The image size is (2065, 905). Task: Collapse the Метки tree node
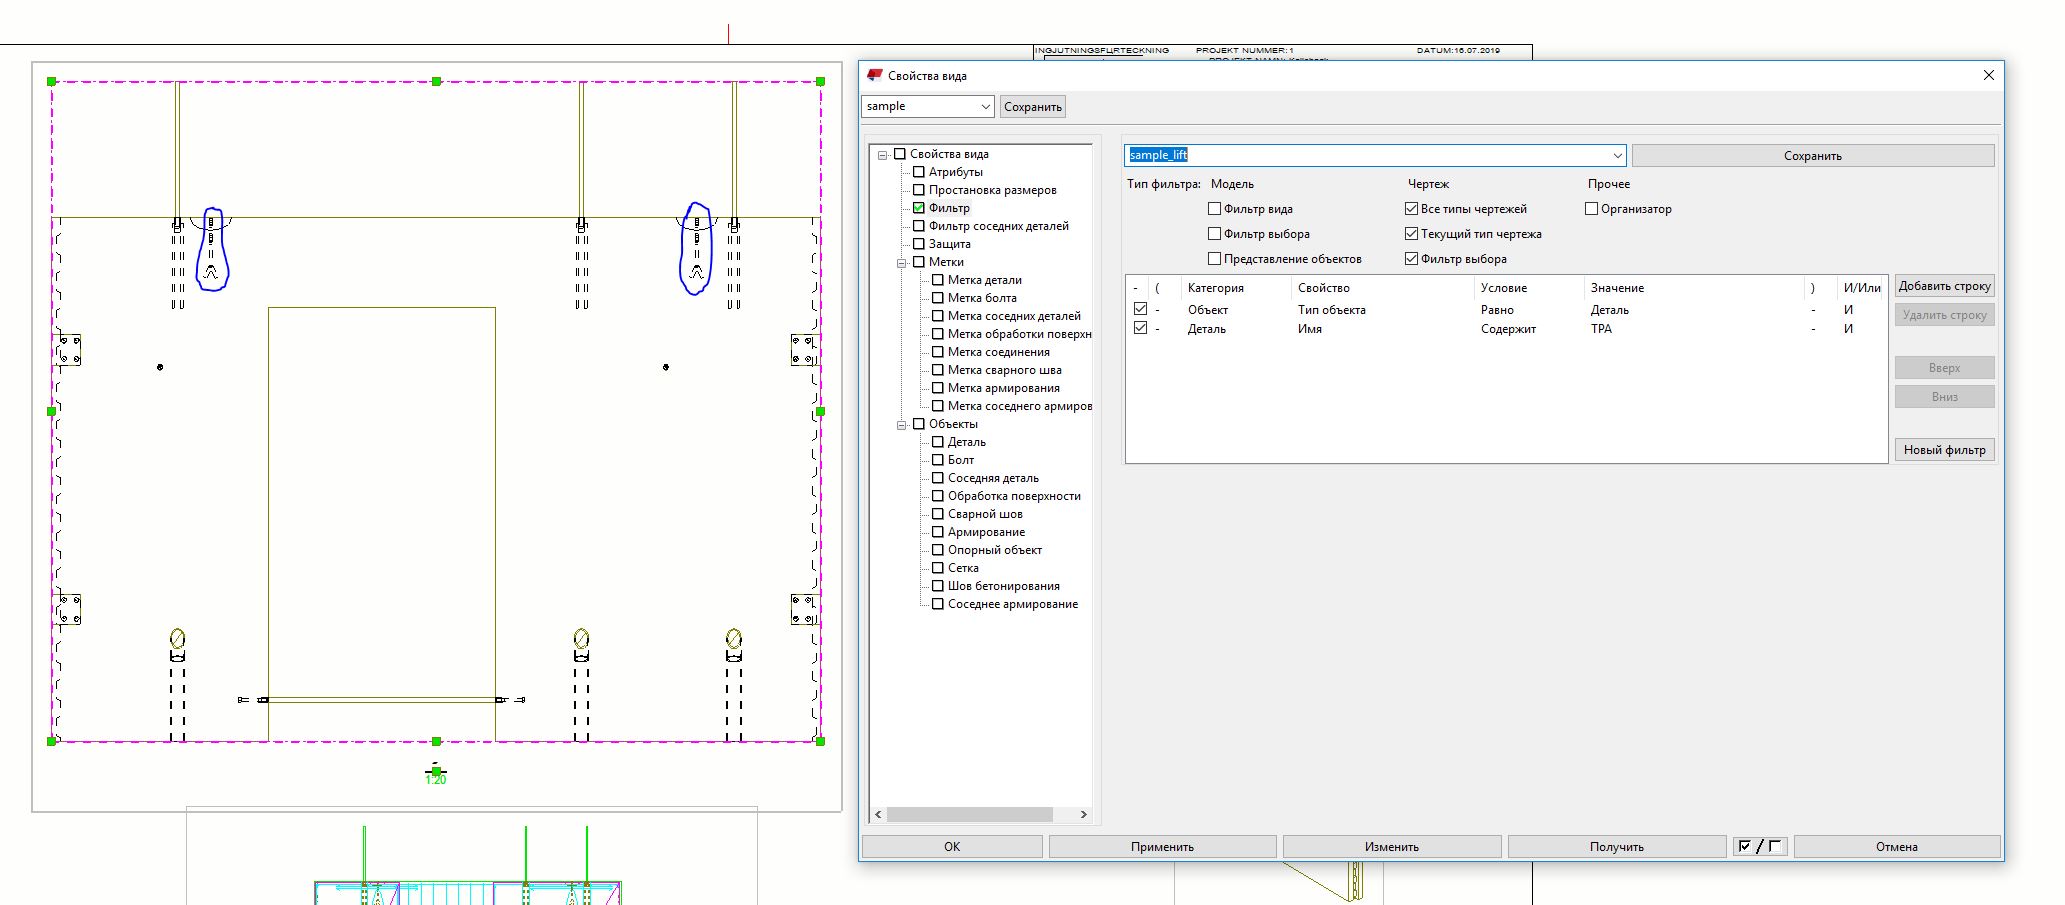(x=901, y=262)
